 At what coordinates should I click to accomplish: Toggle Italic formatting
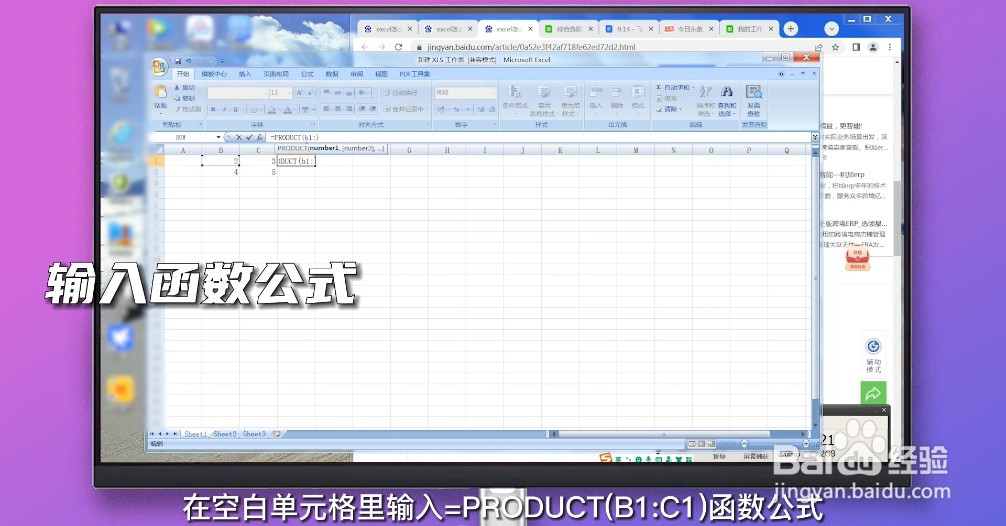pos(225,110)
